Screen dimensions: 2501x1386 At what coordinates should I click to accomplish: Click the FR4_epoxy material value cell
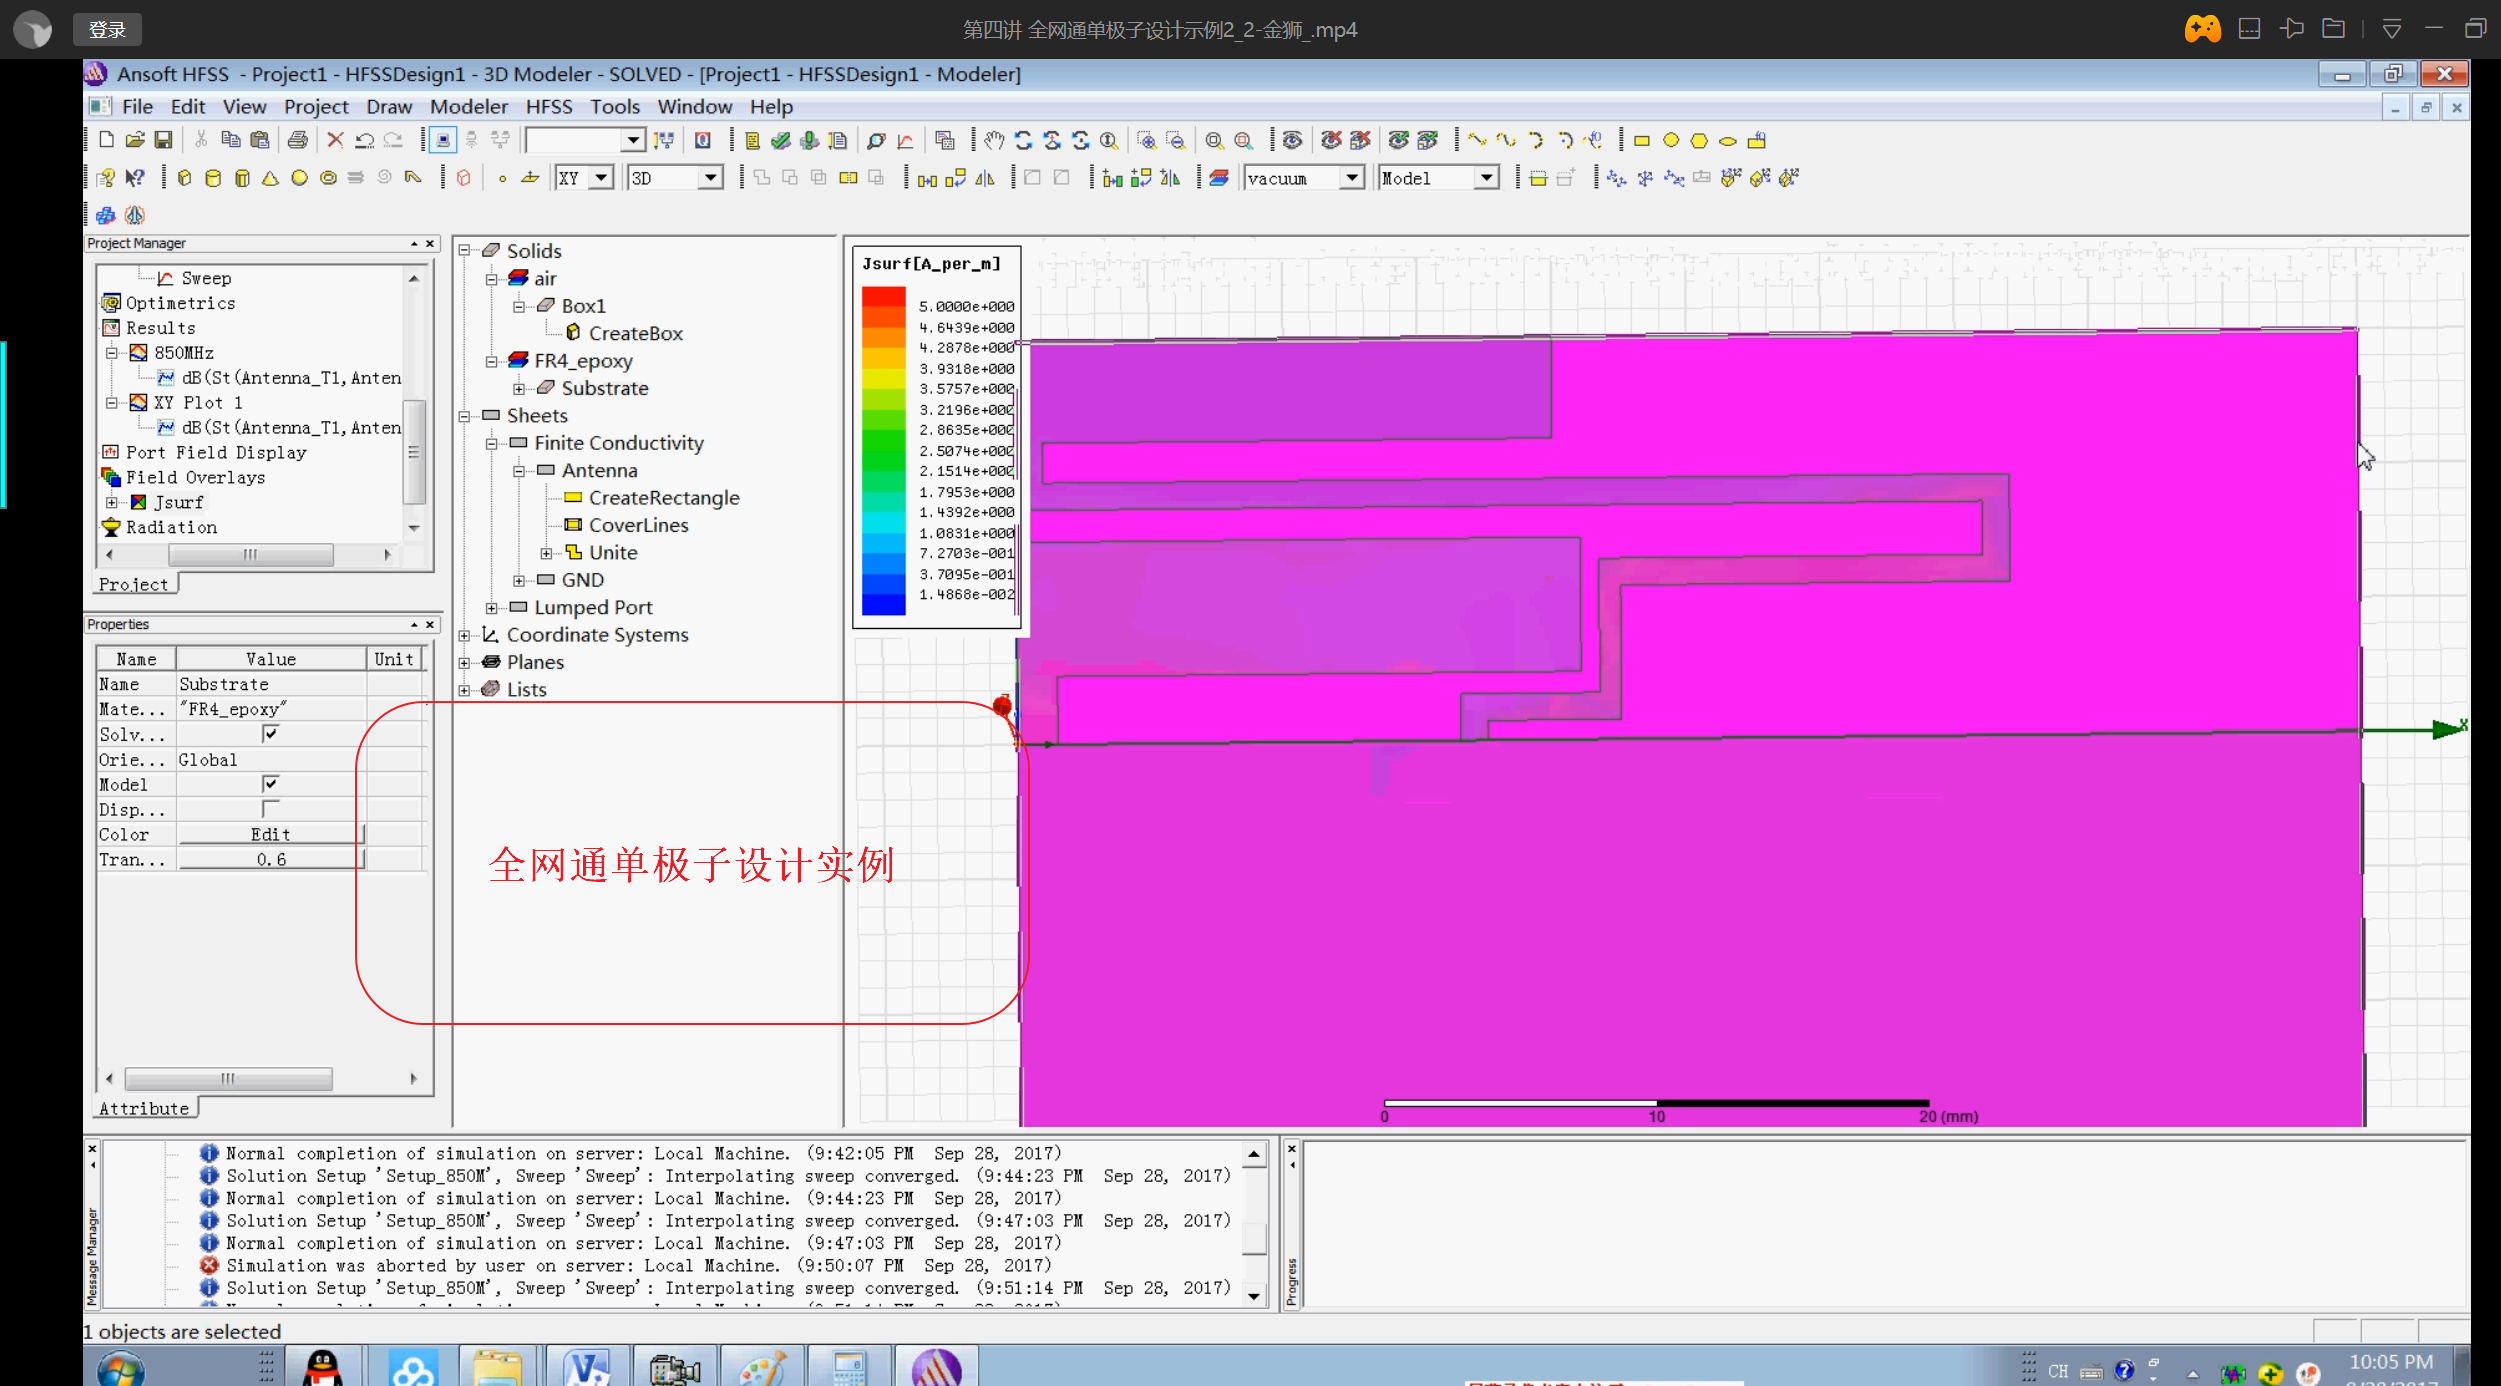271,709
